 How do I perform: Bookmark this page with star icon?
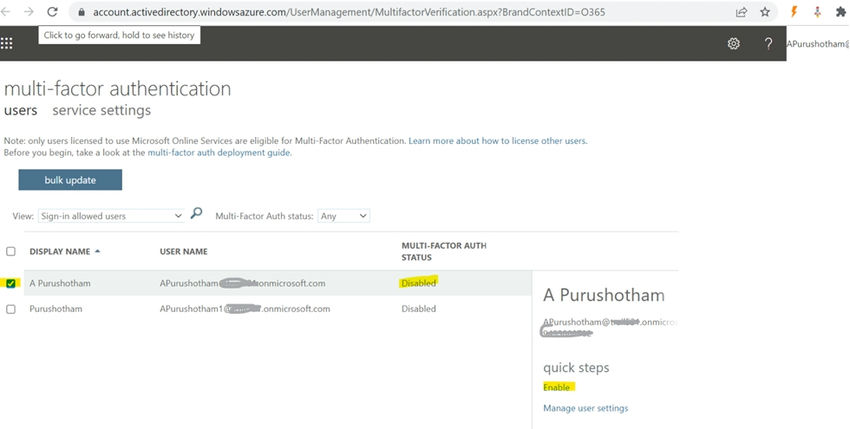765,12
